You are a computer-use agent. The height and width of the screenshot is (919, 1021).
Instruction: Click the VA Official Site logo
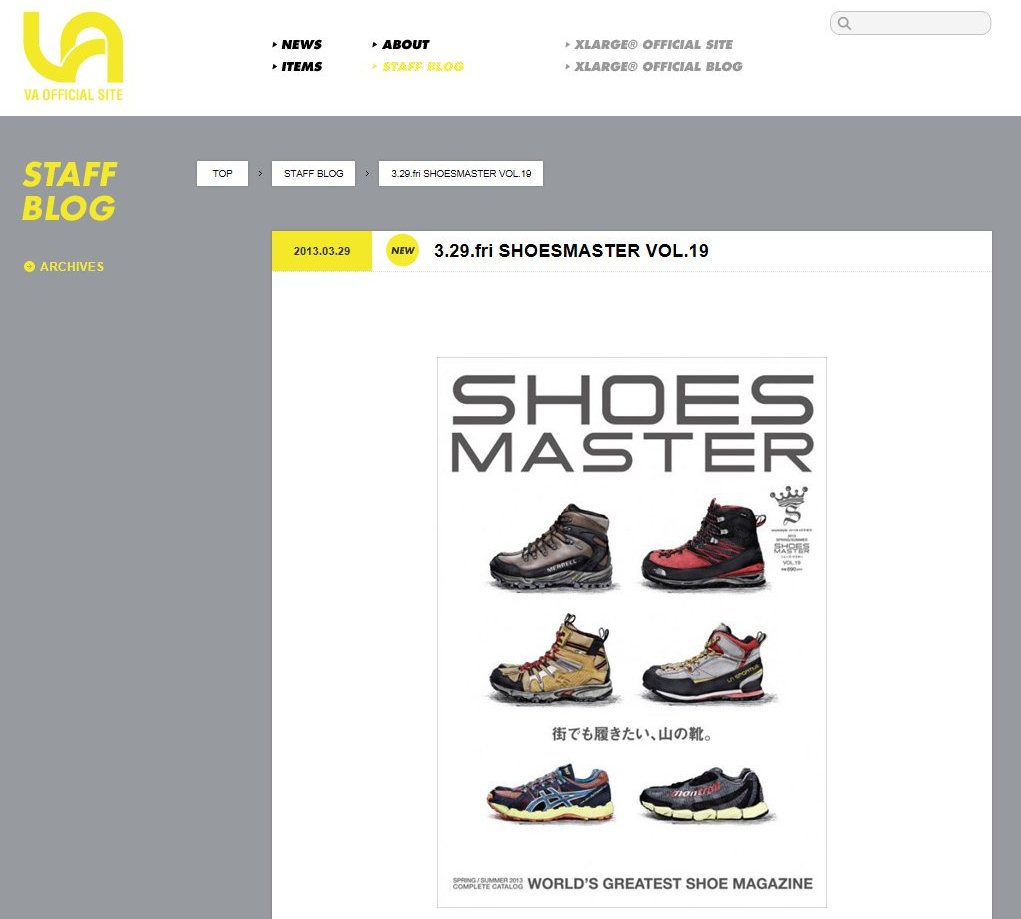coord(73,57)
